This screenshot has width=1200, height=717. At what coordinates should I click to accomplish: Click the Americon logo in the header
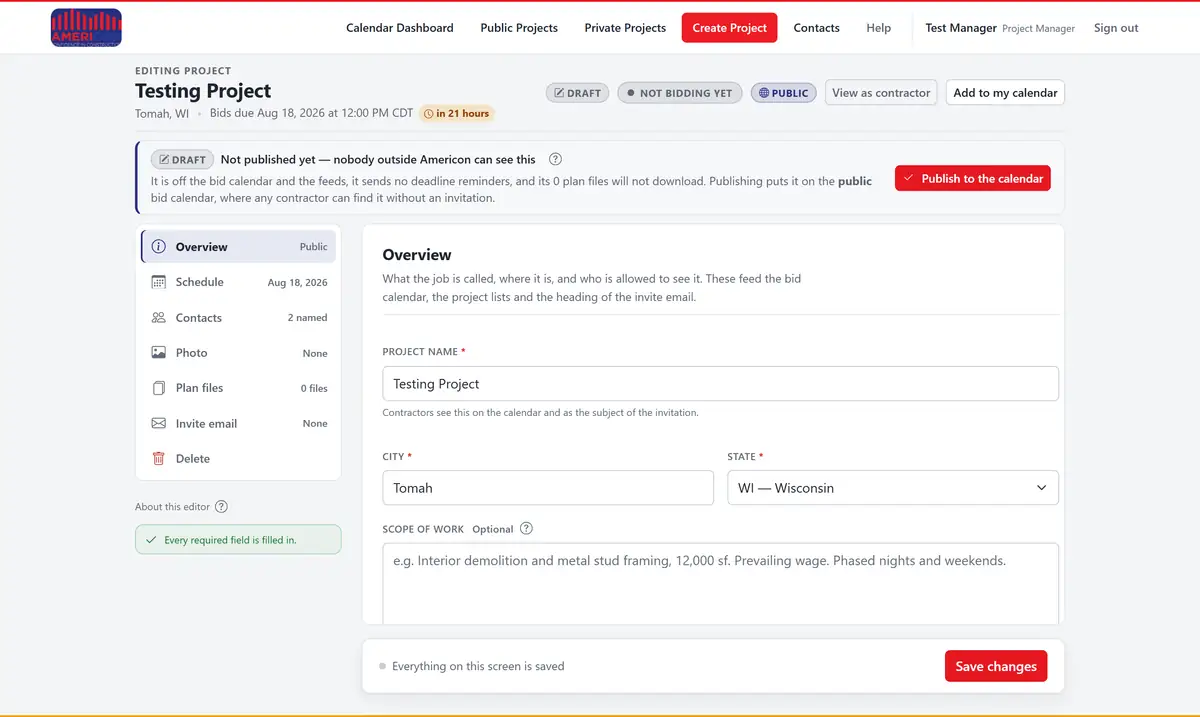coord(86,28)
